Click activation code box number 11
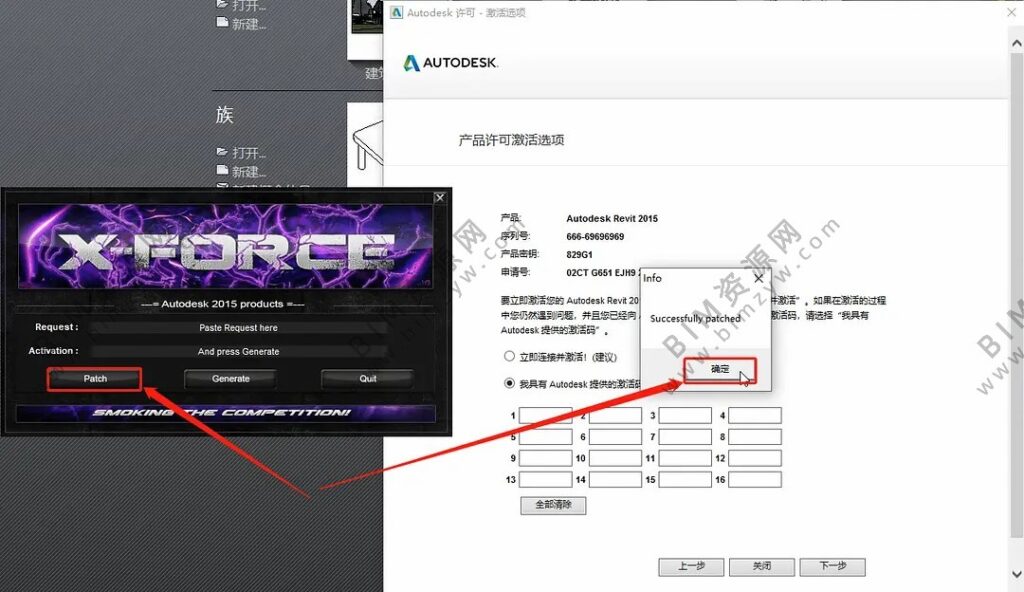The image size is (1024, 592). point(685,458)
